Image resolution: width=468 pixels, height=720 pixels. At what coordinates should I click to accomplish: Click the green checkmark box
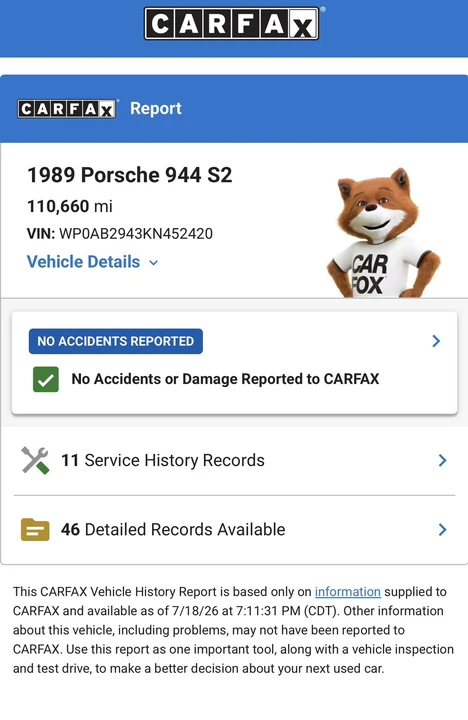point(45,379)
